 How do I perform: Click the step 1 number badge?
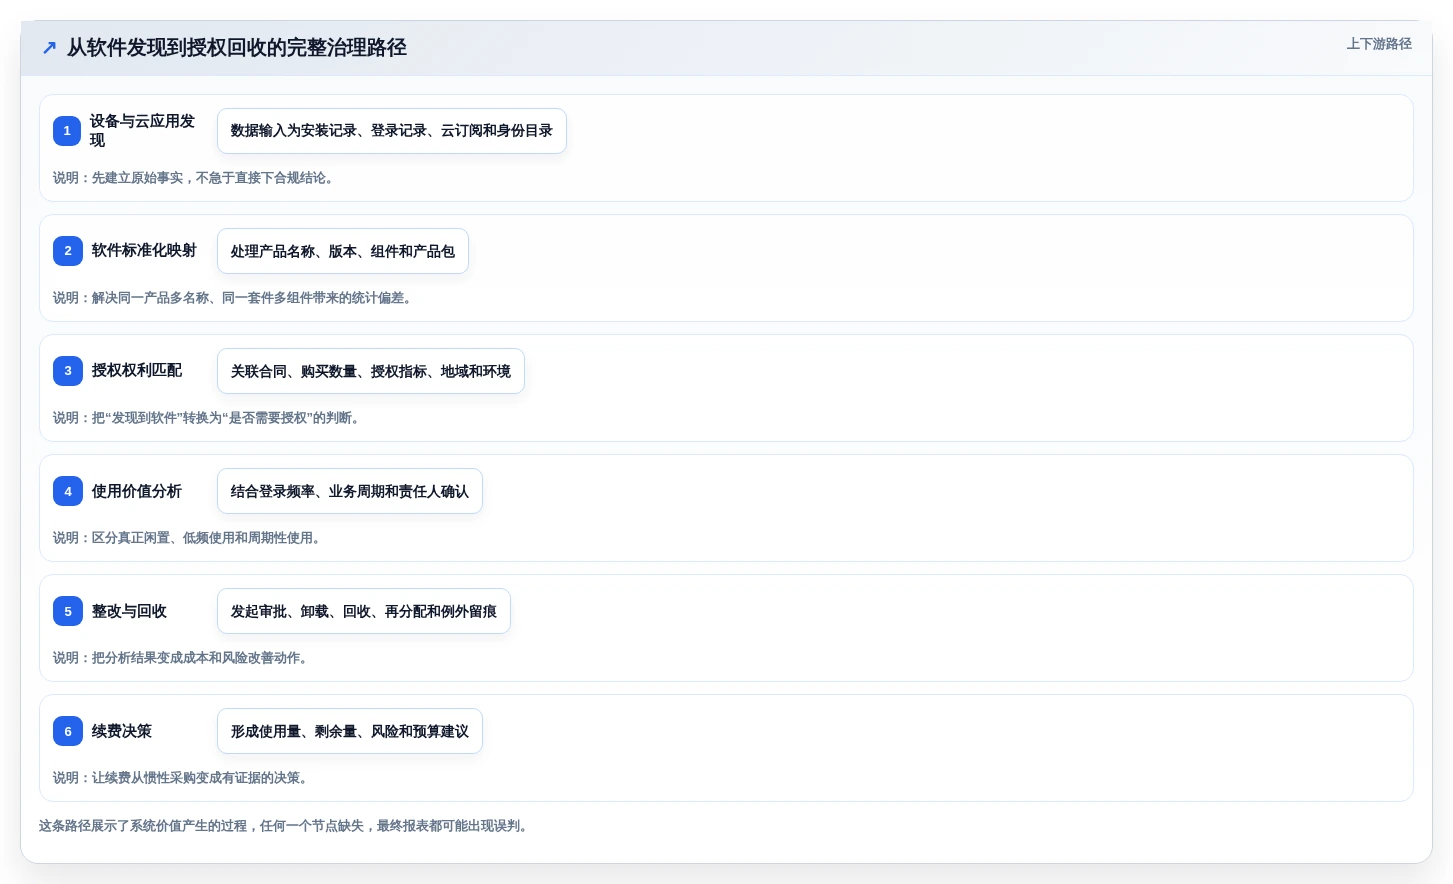67,131
